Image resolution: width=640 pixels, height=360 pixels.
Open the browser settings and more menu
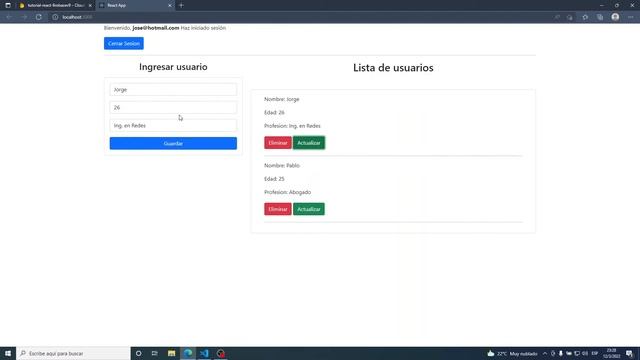coord(631,17)
